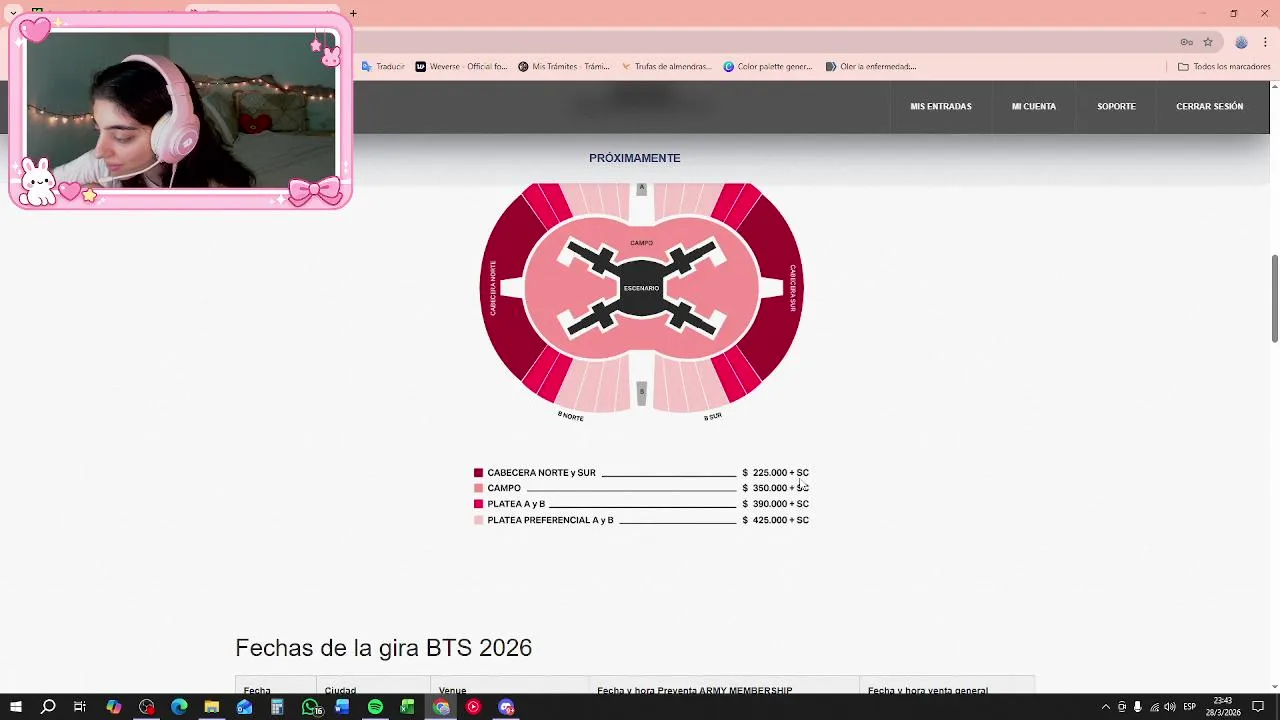Screen dimensions: 1280x720
Task: Open the Windows Start menu
Action: 15,707
